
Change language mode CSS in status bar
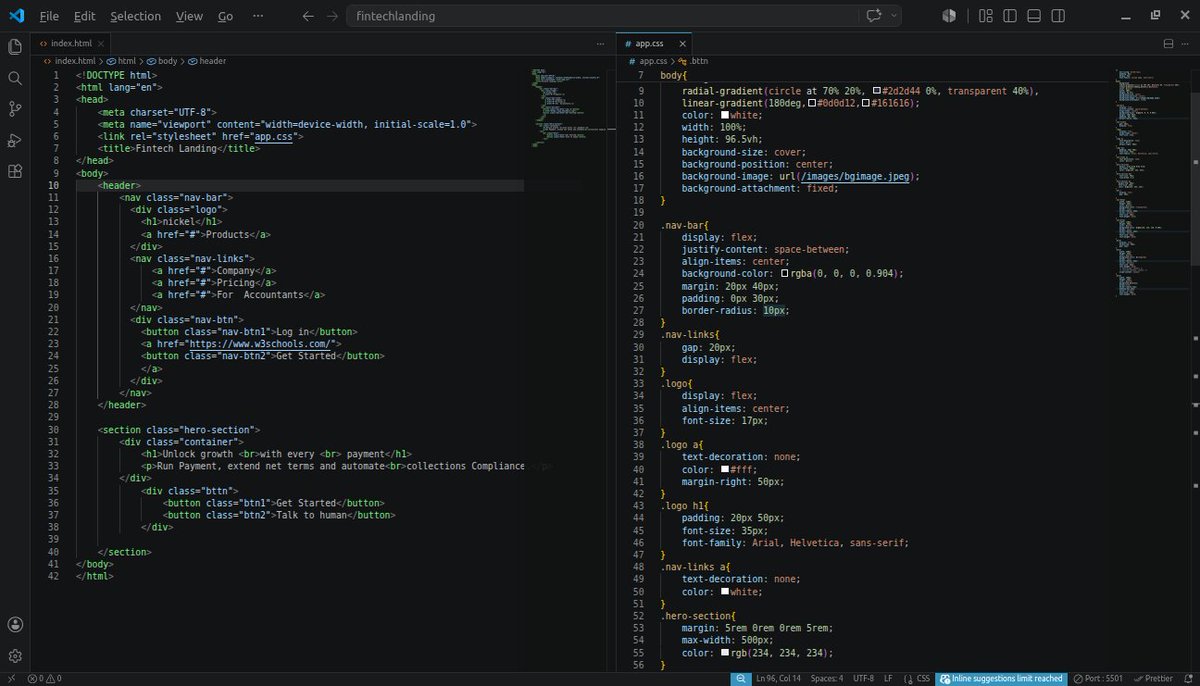point(923,678)
